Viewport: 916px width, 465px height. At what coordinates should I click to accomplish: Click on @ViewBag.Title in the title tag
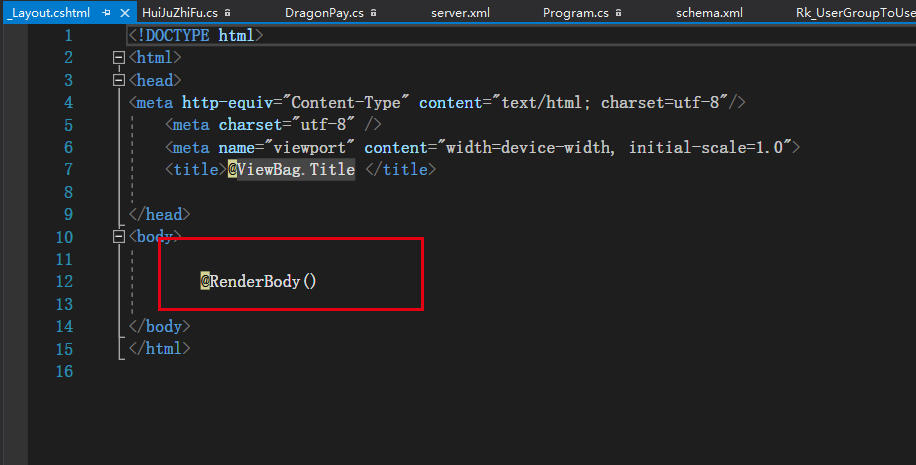pyautogui.click(x=291, y=169)
